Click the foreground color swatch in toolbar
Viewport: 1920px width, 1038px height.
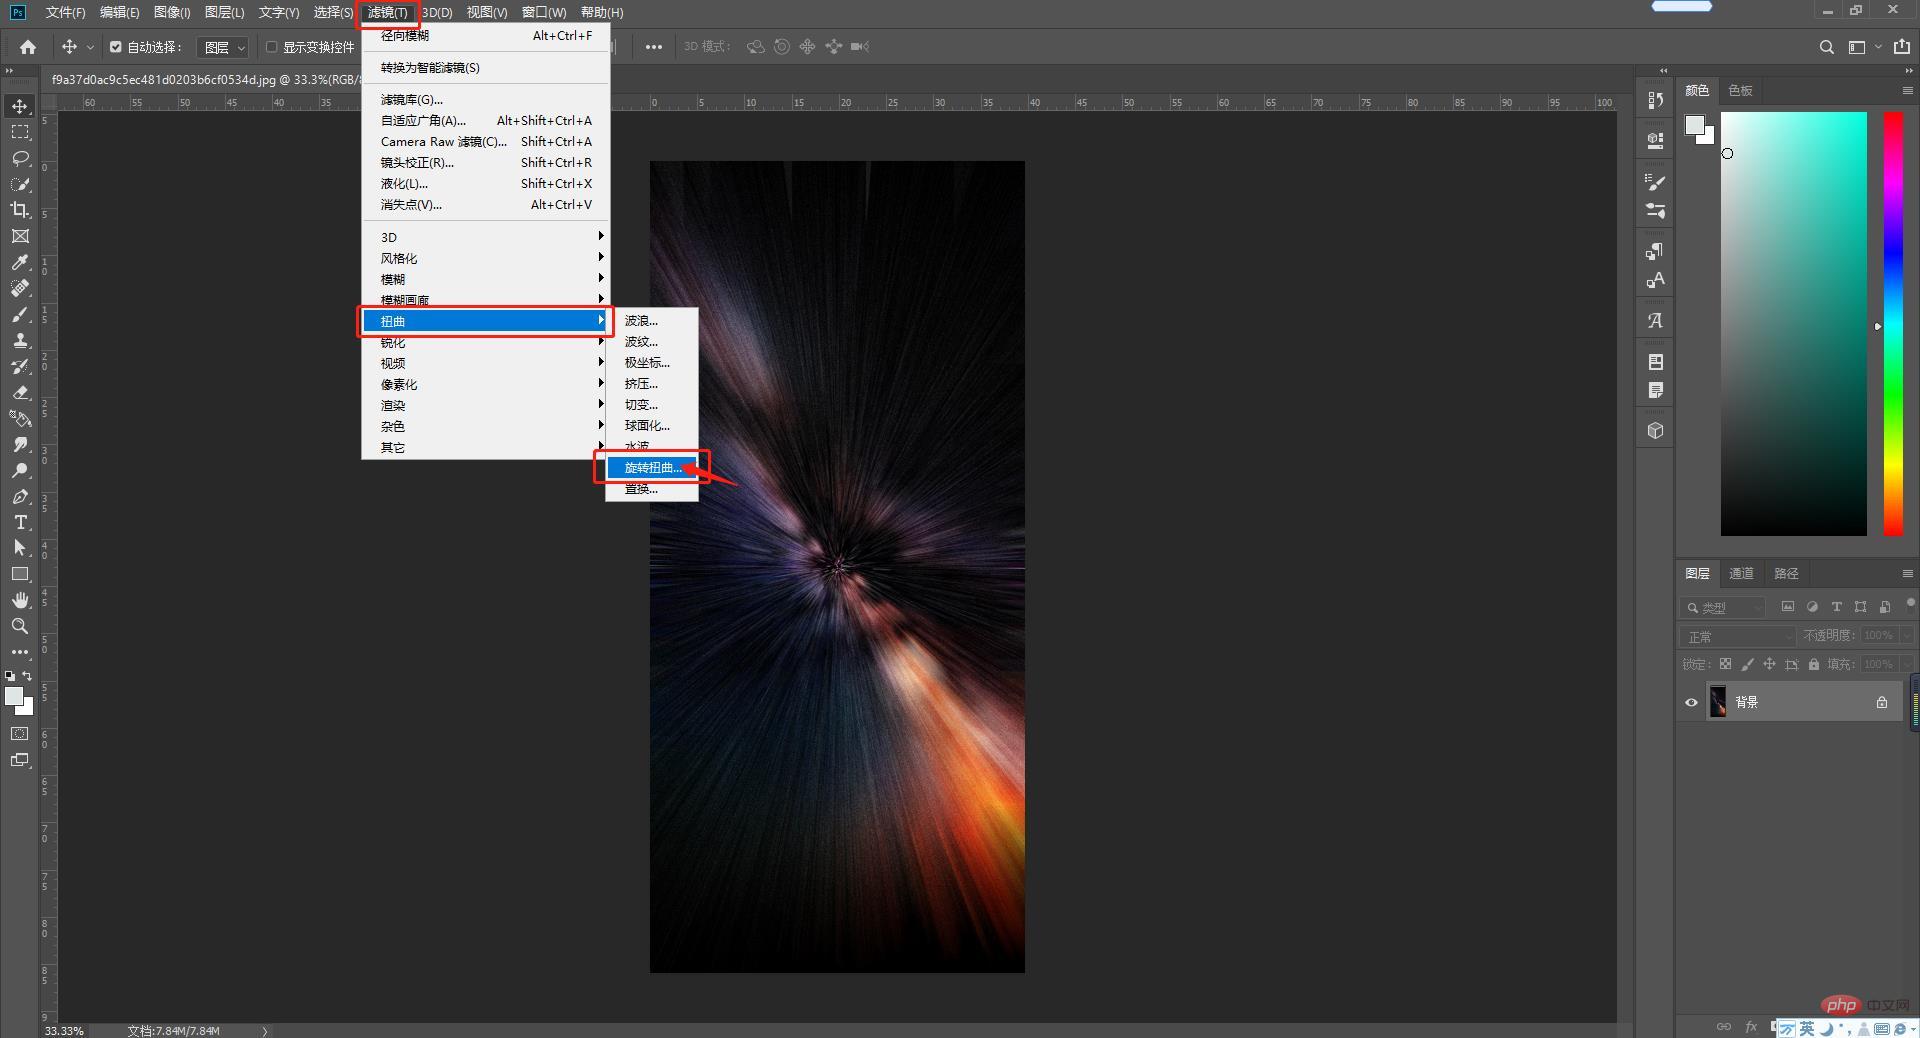pyautogui.click(x=13, y=697)
